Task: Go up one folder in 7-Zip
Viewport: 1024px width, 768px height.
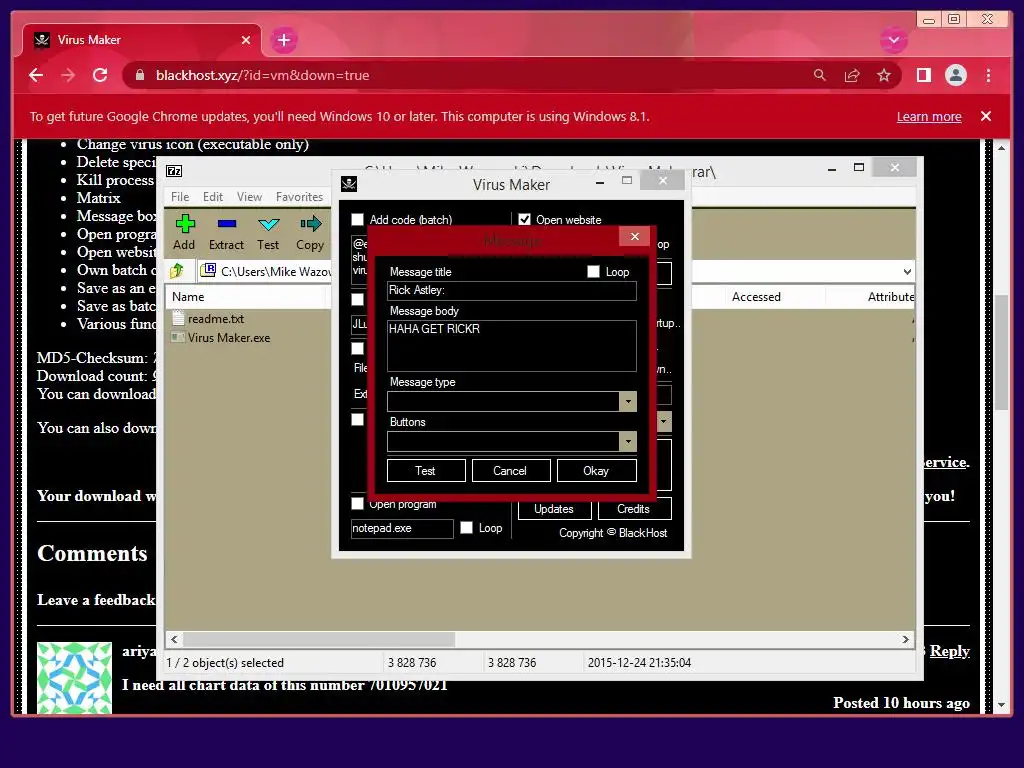Action: (177, 270)
